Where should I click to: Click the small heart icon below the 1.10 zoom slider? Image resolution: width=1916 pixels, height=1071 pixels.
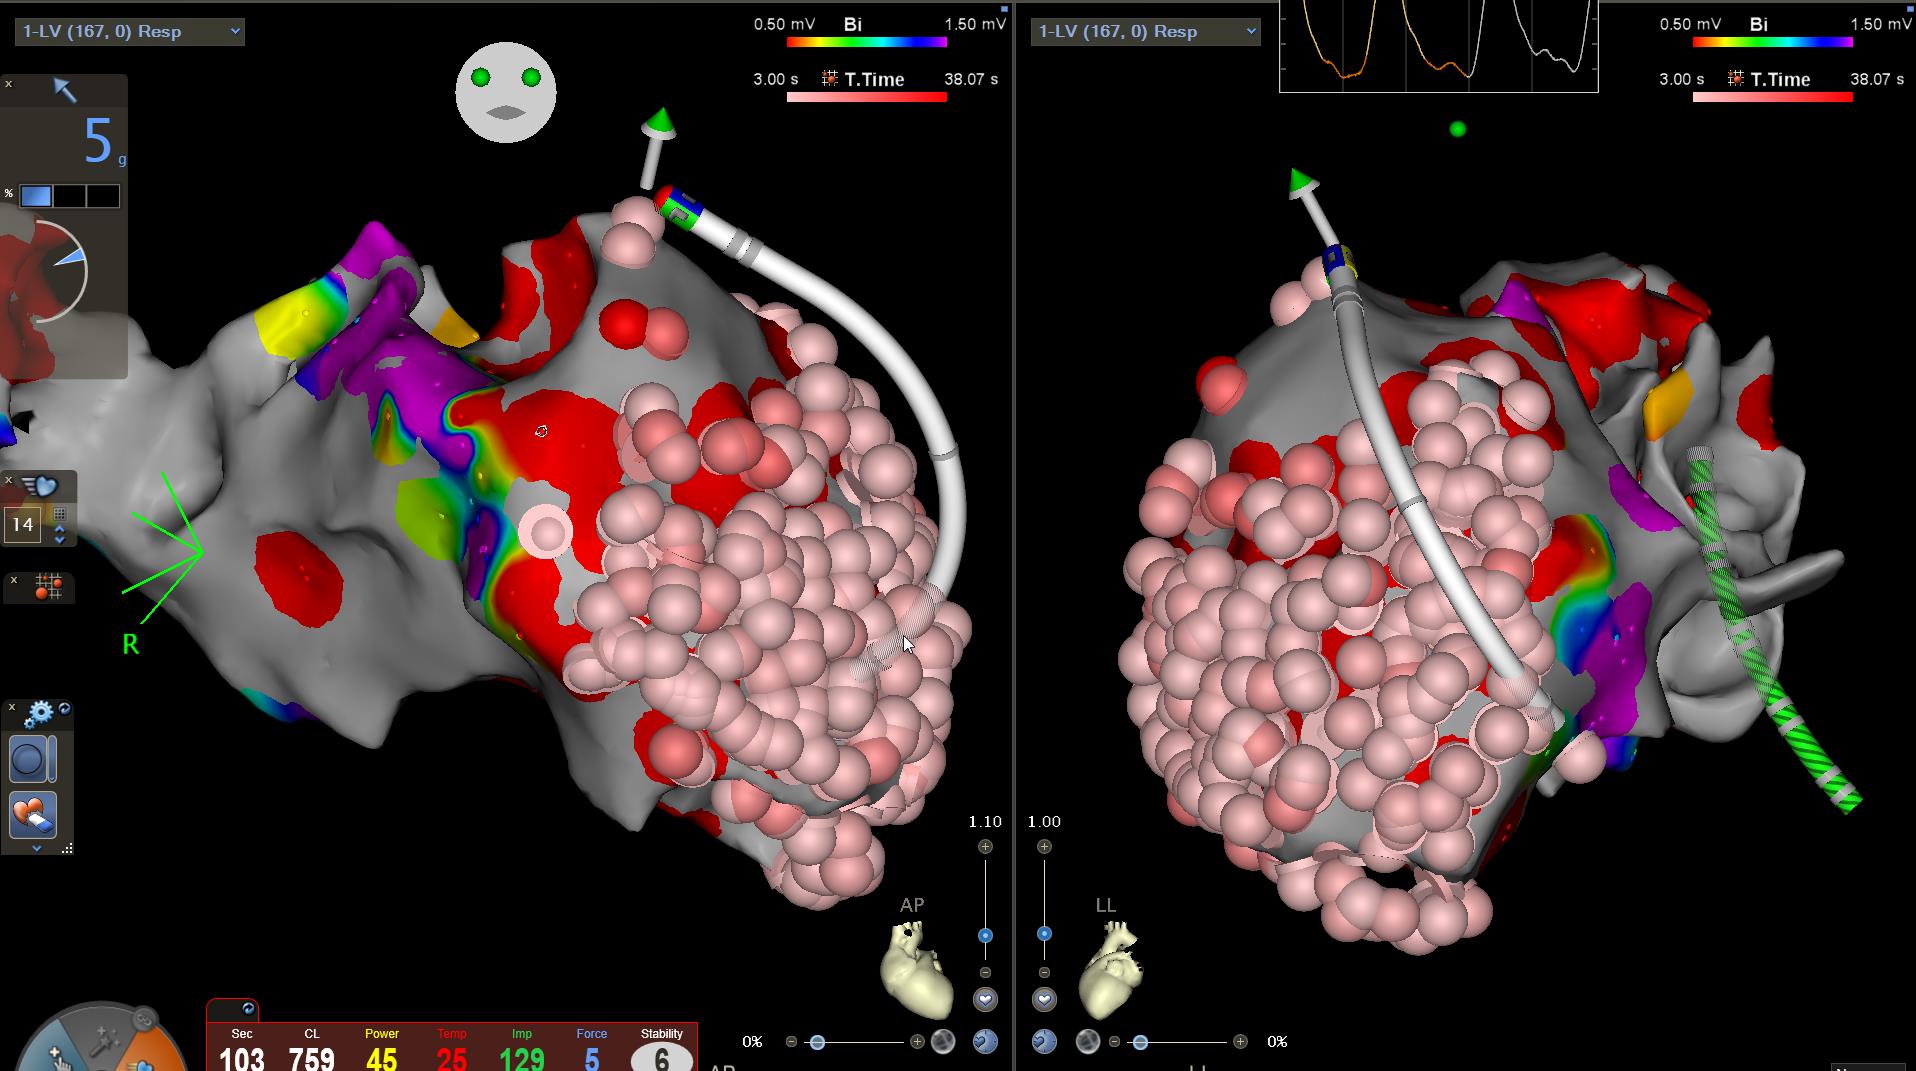click(986, 999)
